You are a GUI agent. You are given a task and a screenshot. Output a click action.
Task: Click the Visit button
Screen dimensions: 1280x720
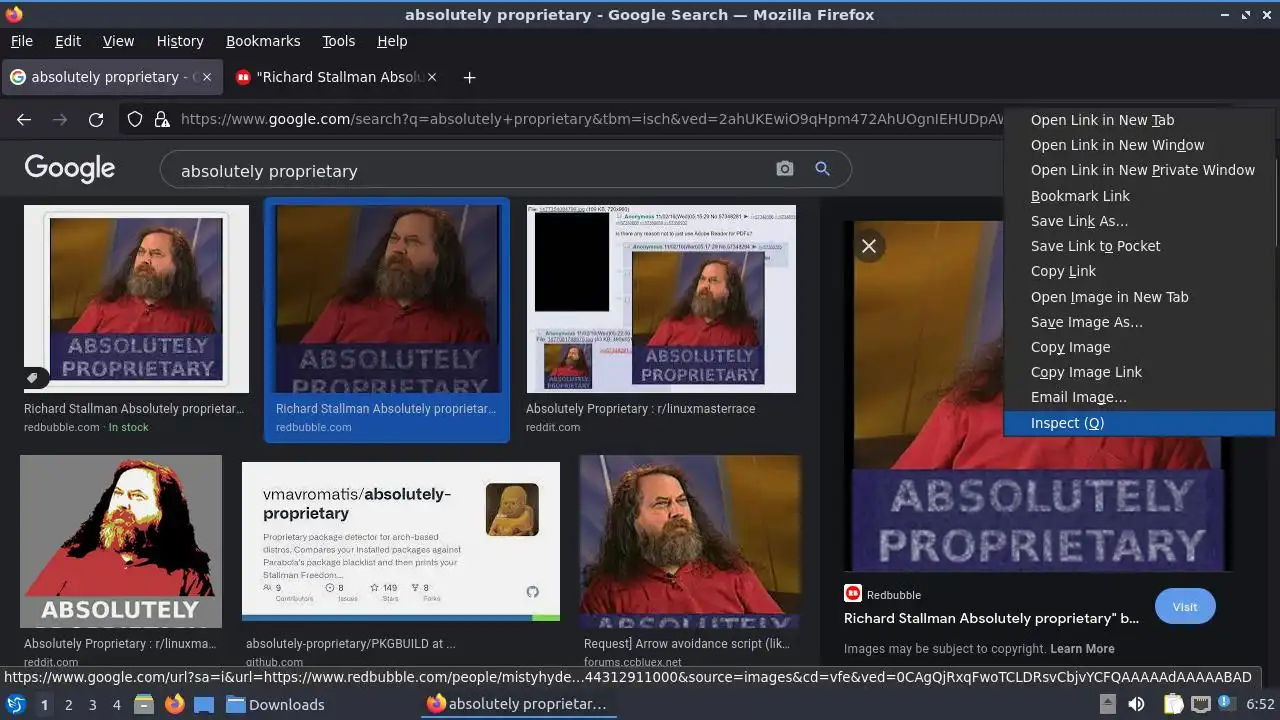click(1185, 606)
